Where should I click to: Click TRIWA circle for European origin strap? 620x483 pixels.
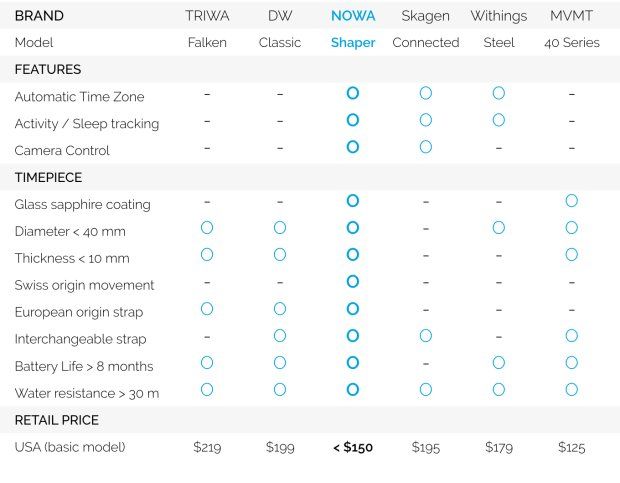point(207,308)
